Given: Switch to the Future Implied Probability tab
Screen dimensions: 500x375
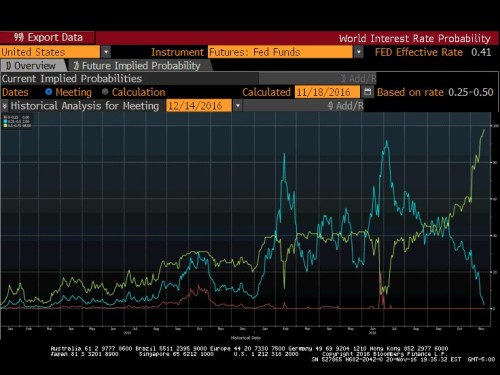Looking at the screenshot, I should point(139,66).
